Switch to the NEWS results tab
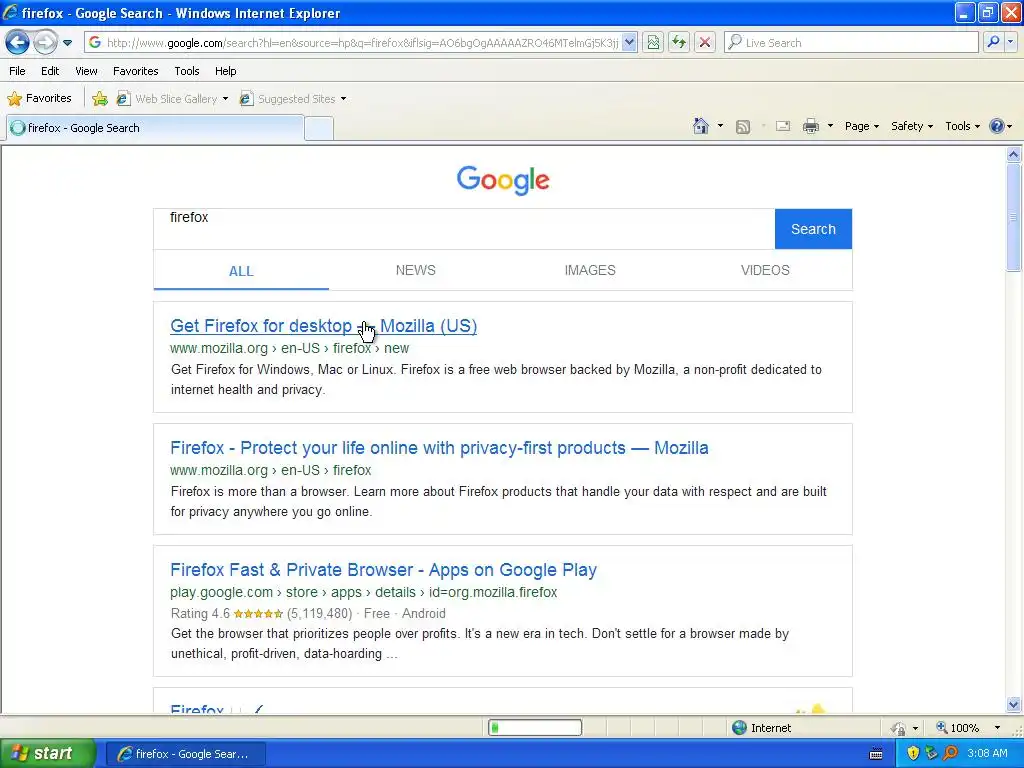Image resolution: width=1024 pixels, height=768 pixels. (415, 270)
